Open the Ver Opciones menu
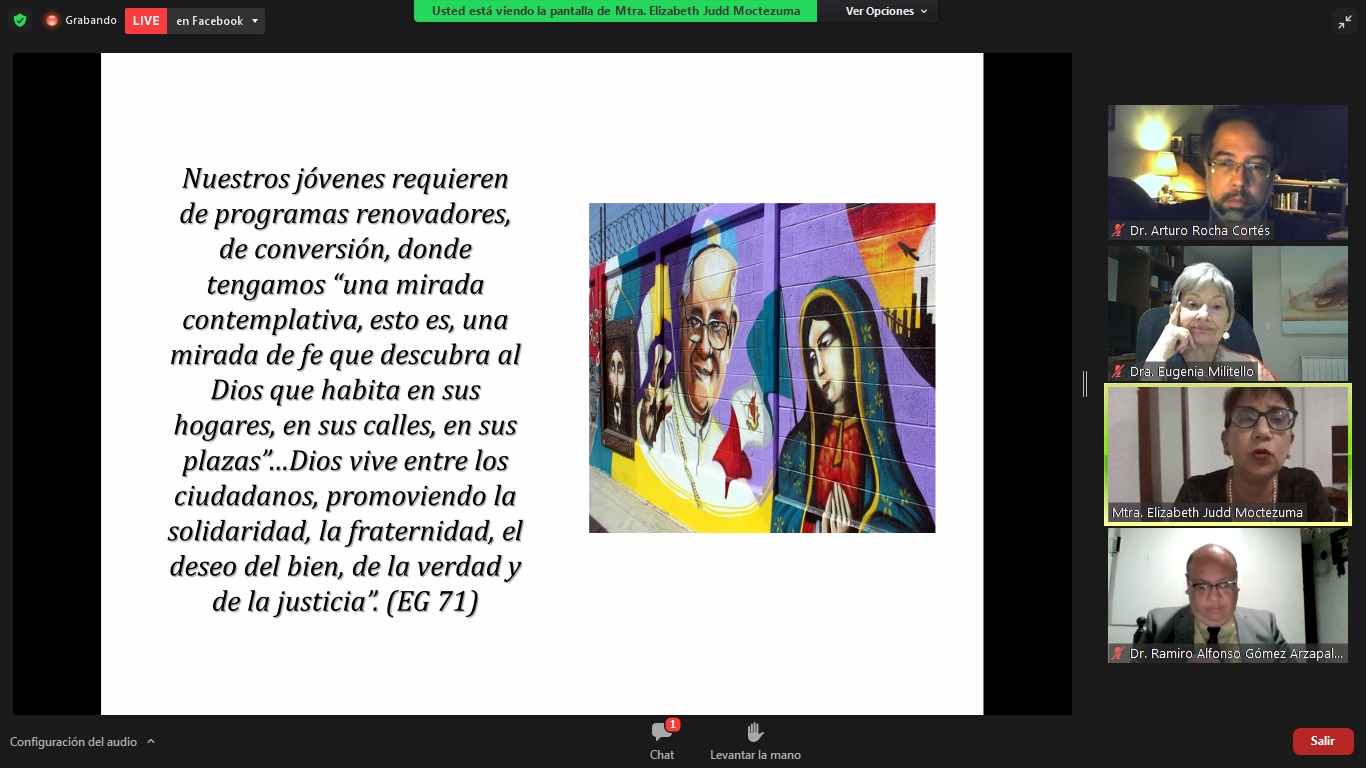Viewport: 1366px width, 768px height. [x=886, y=11]
